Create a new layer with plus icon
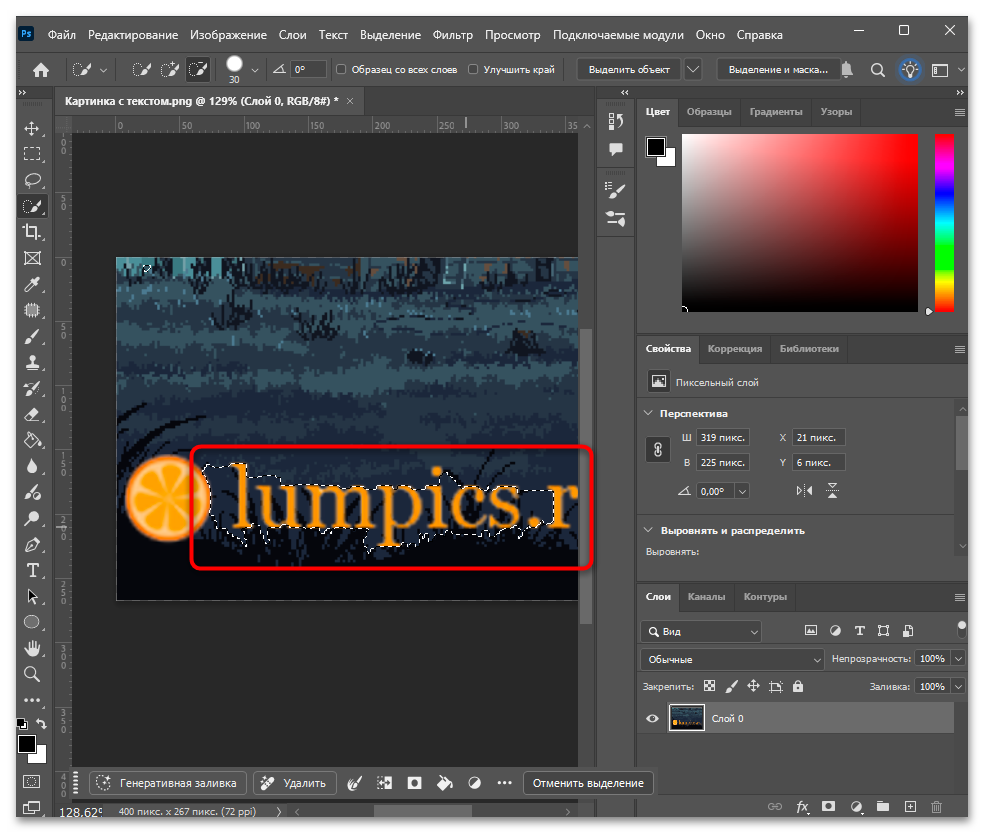The width and height of the screenshot is (984, 833). tap(910, 807)
